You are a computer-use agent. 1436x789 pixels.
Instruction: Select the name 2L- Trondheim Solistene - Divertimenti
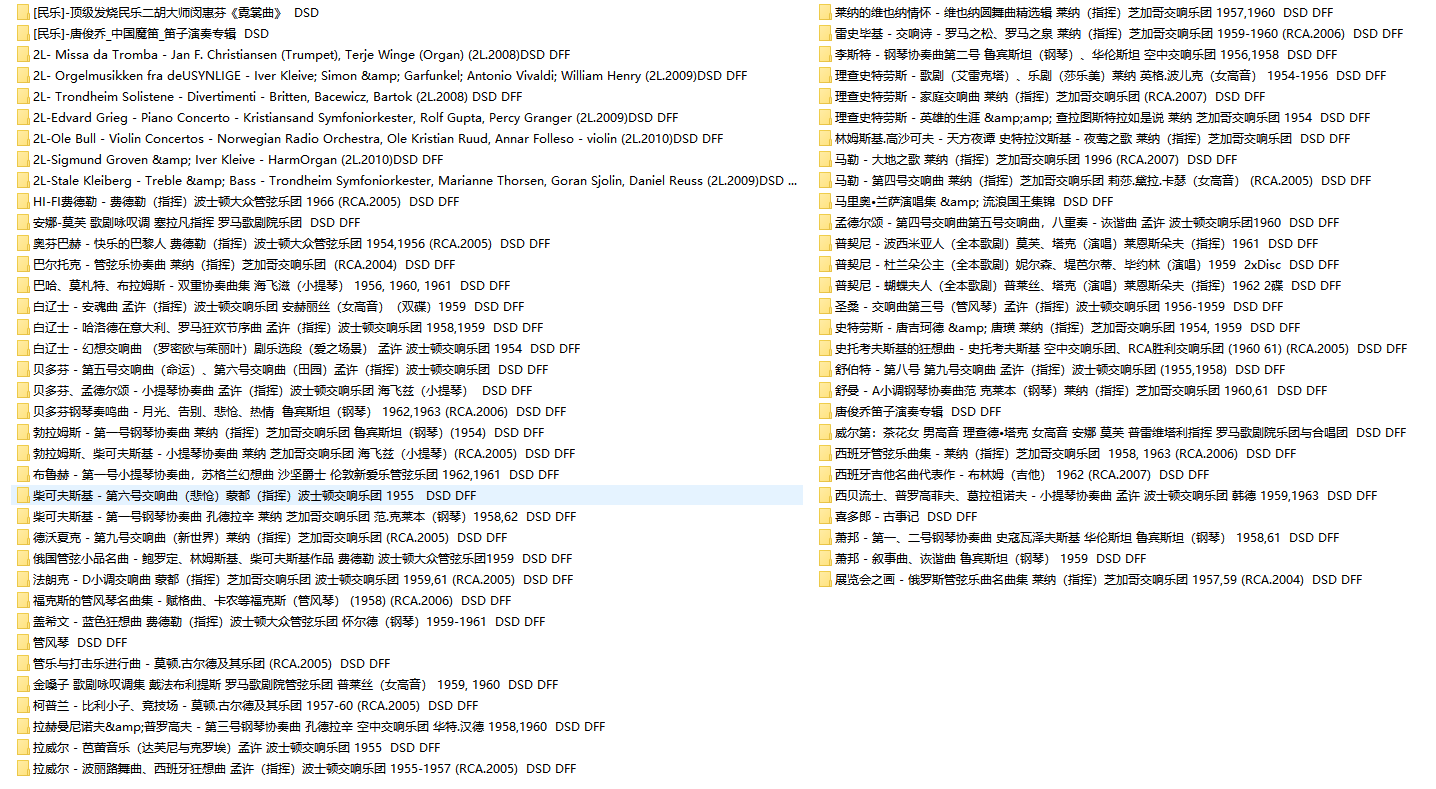pyautogui.click(x=277, y=96)
